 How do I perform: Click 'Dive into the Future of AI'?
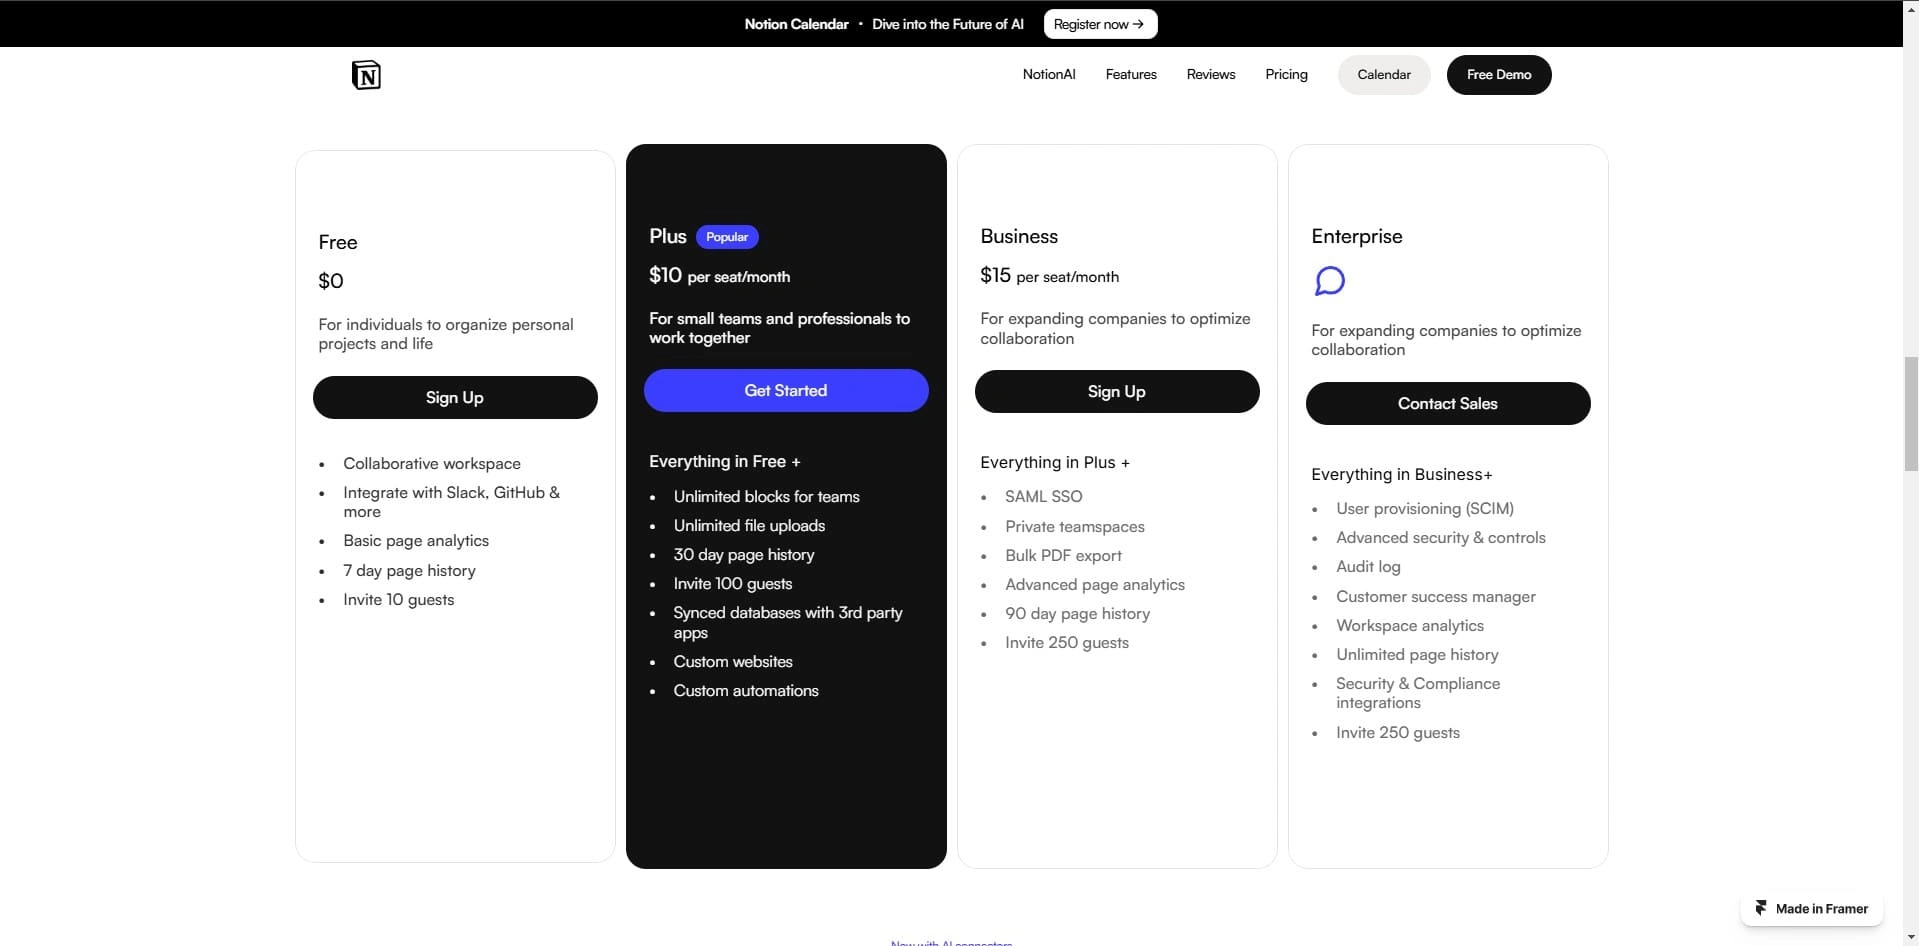click(x=948, y=24)
